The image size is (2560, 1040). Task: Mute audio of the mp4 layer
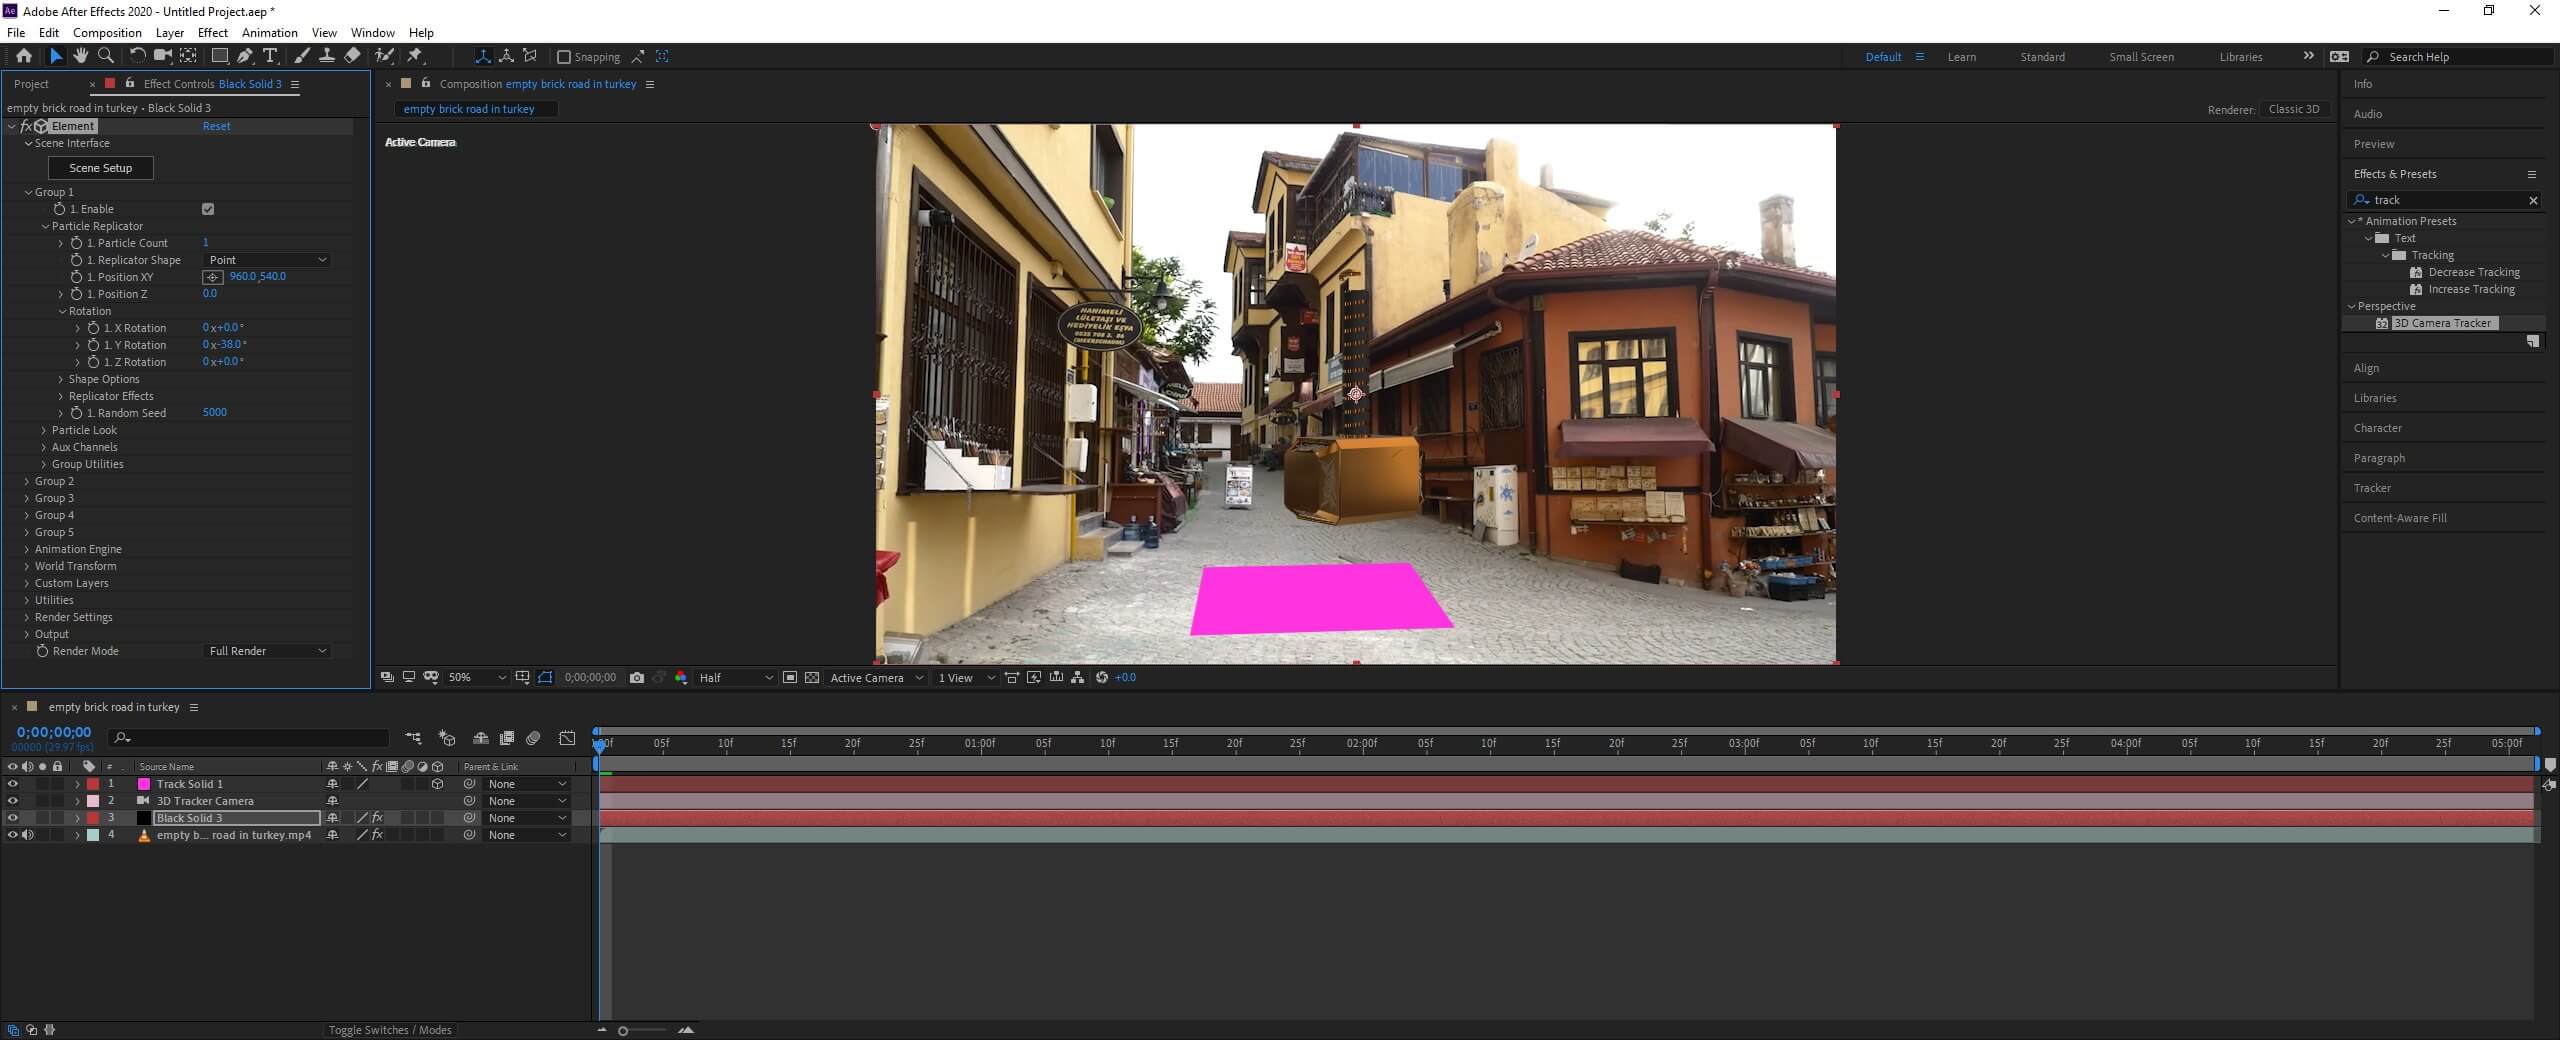28,835
